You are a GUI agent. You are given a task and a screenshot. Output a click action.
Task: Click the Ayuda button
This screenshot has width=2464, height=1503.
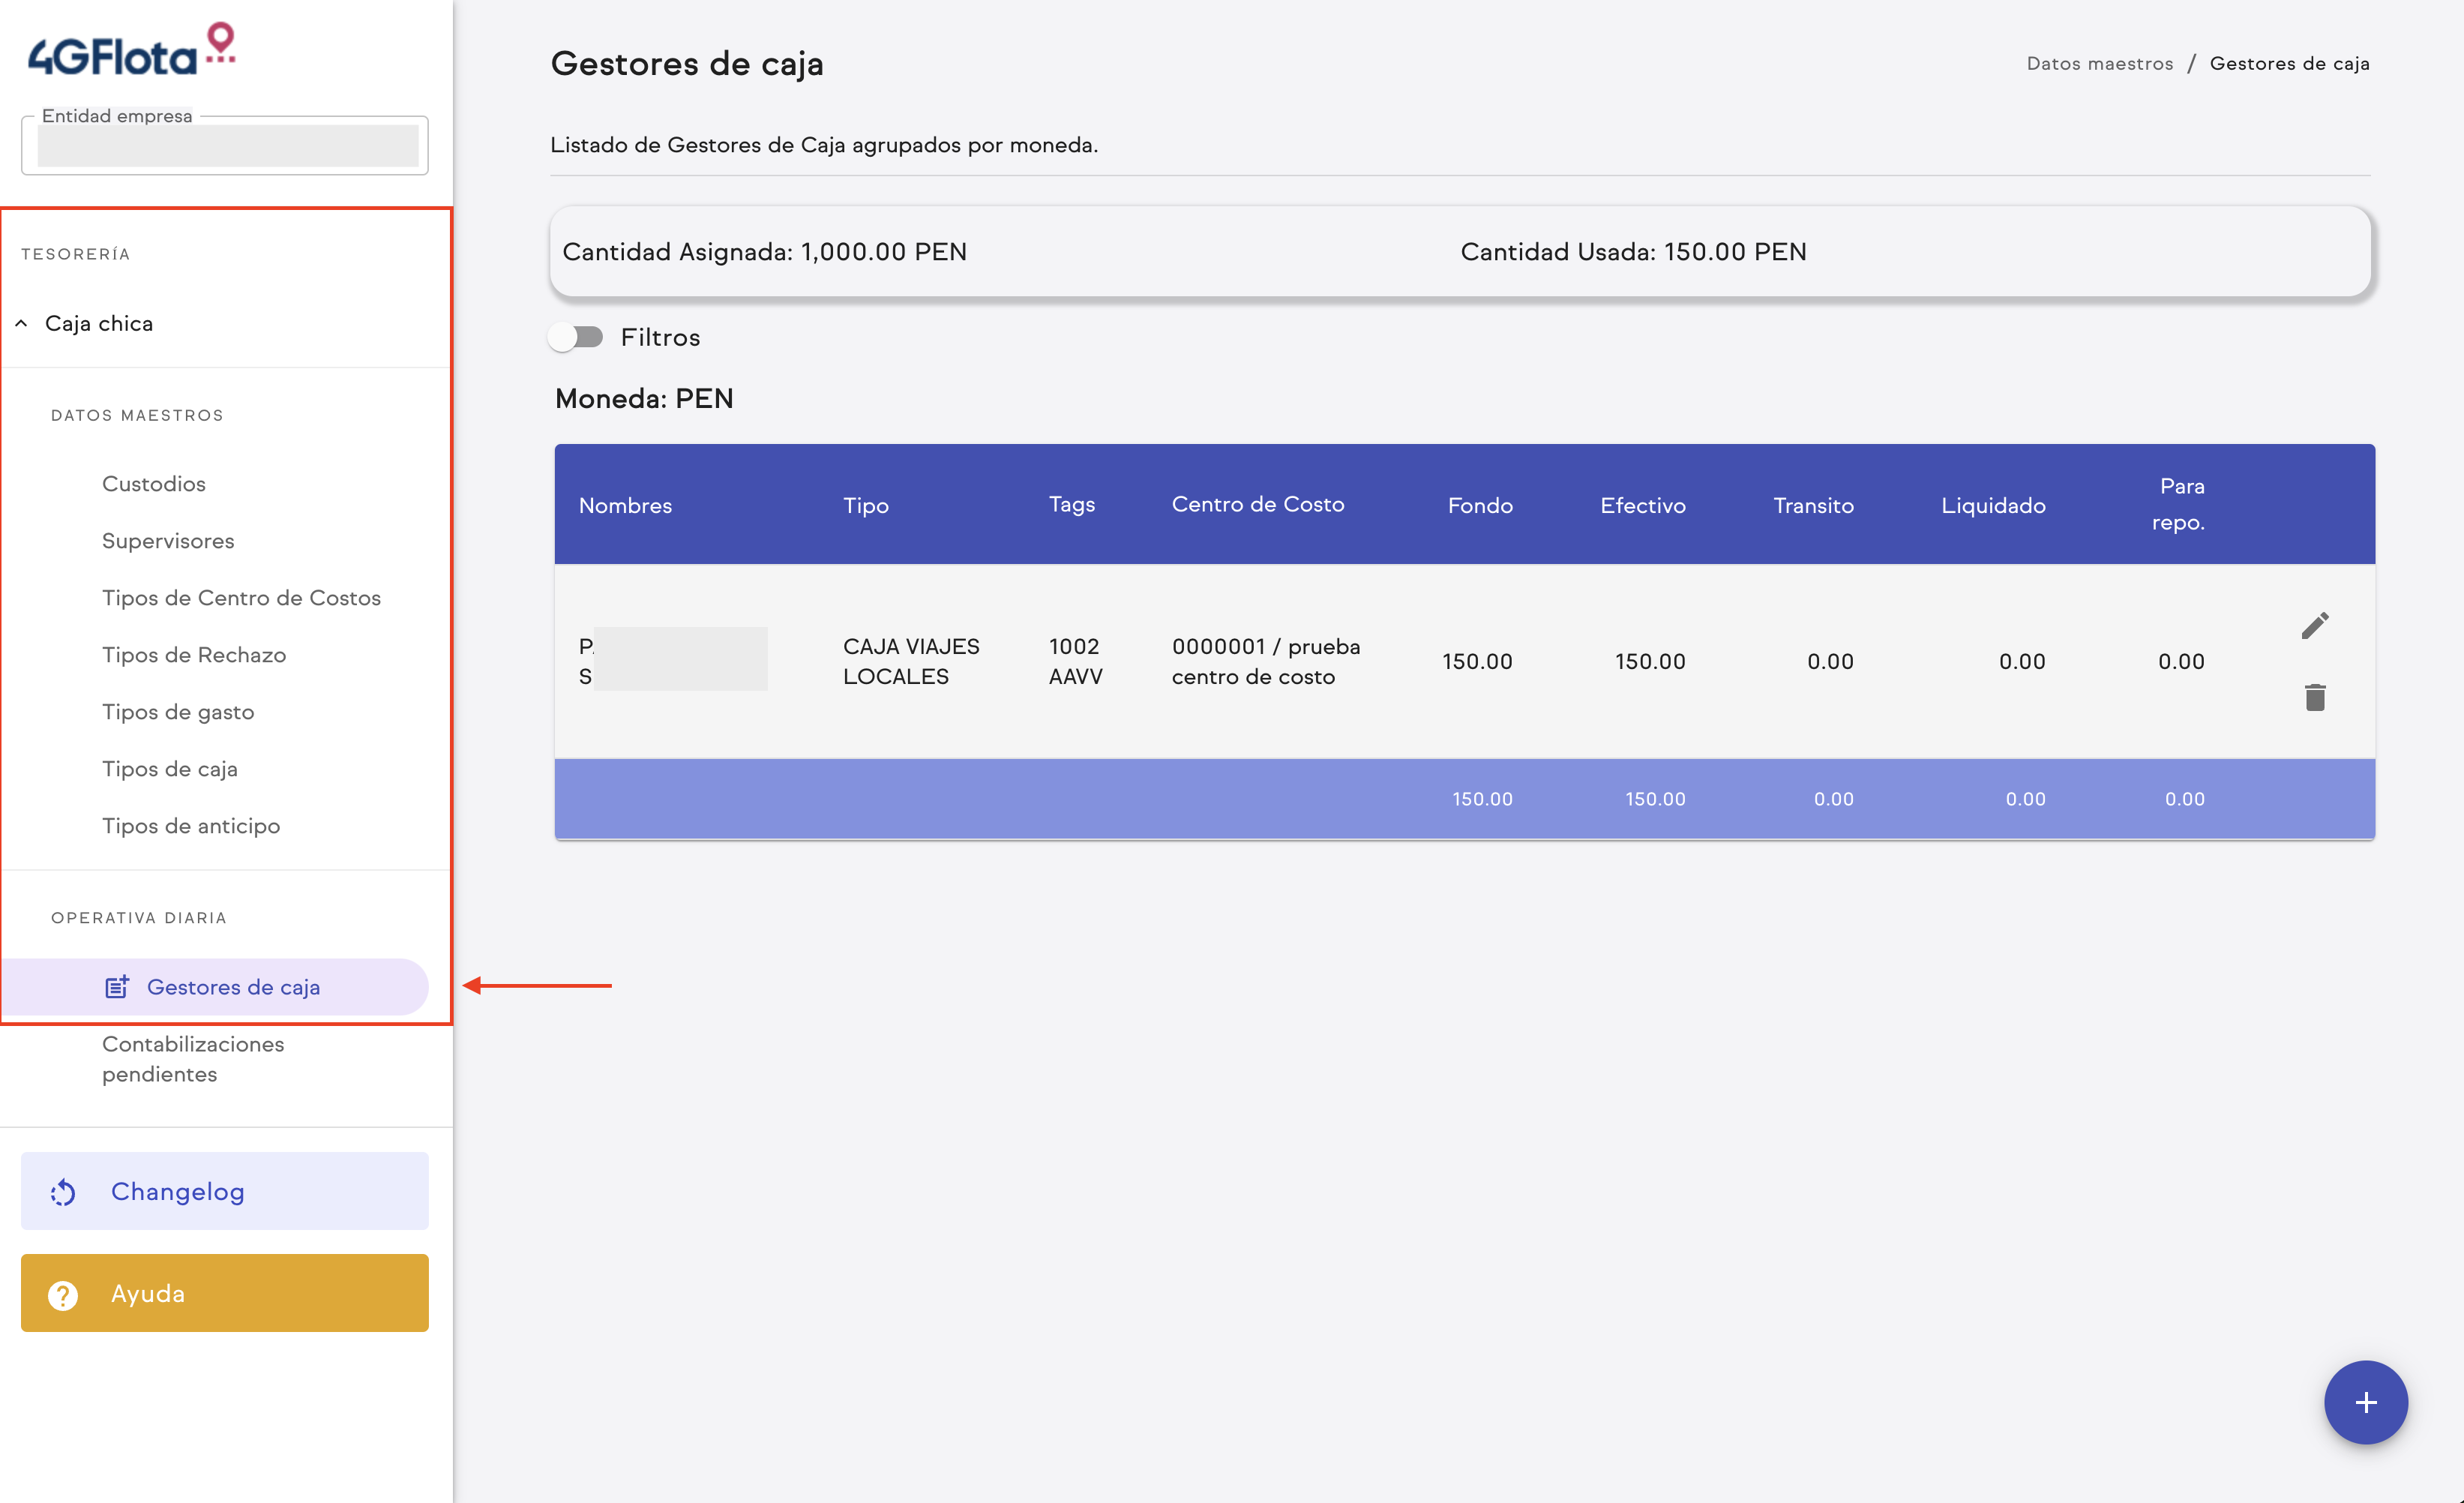[225, 1293]
